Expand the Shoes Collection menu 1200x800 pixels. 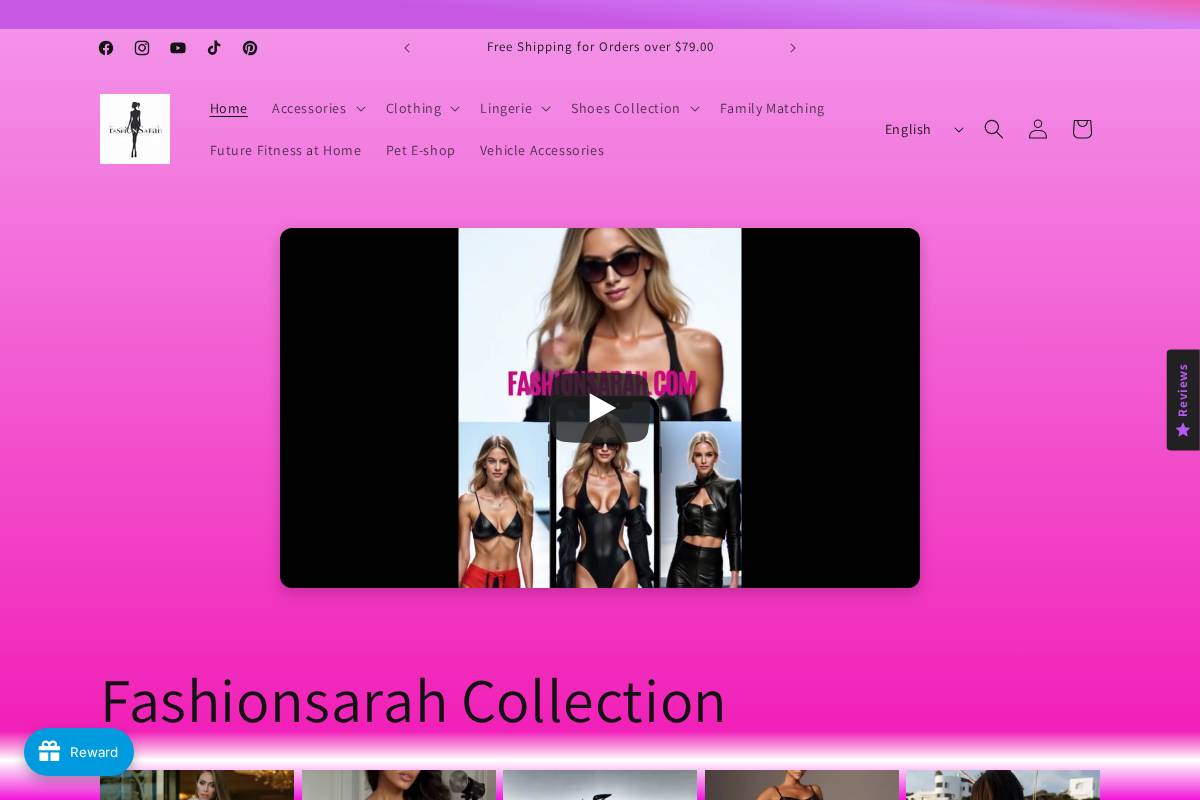tap(635, 108)
